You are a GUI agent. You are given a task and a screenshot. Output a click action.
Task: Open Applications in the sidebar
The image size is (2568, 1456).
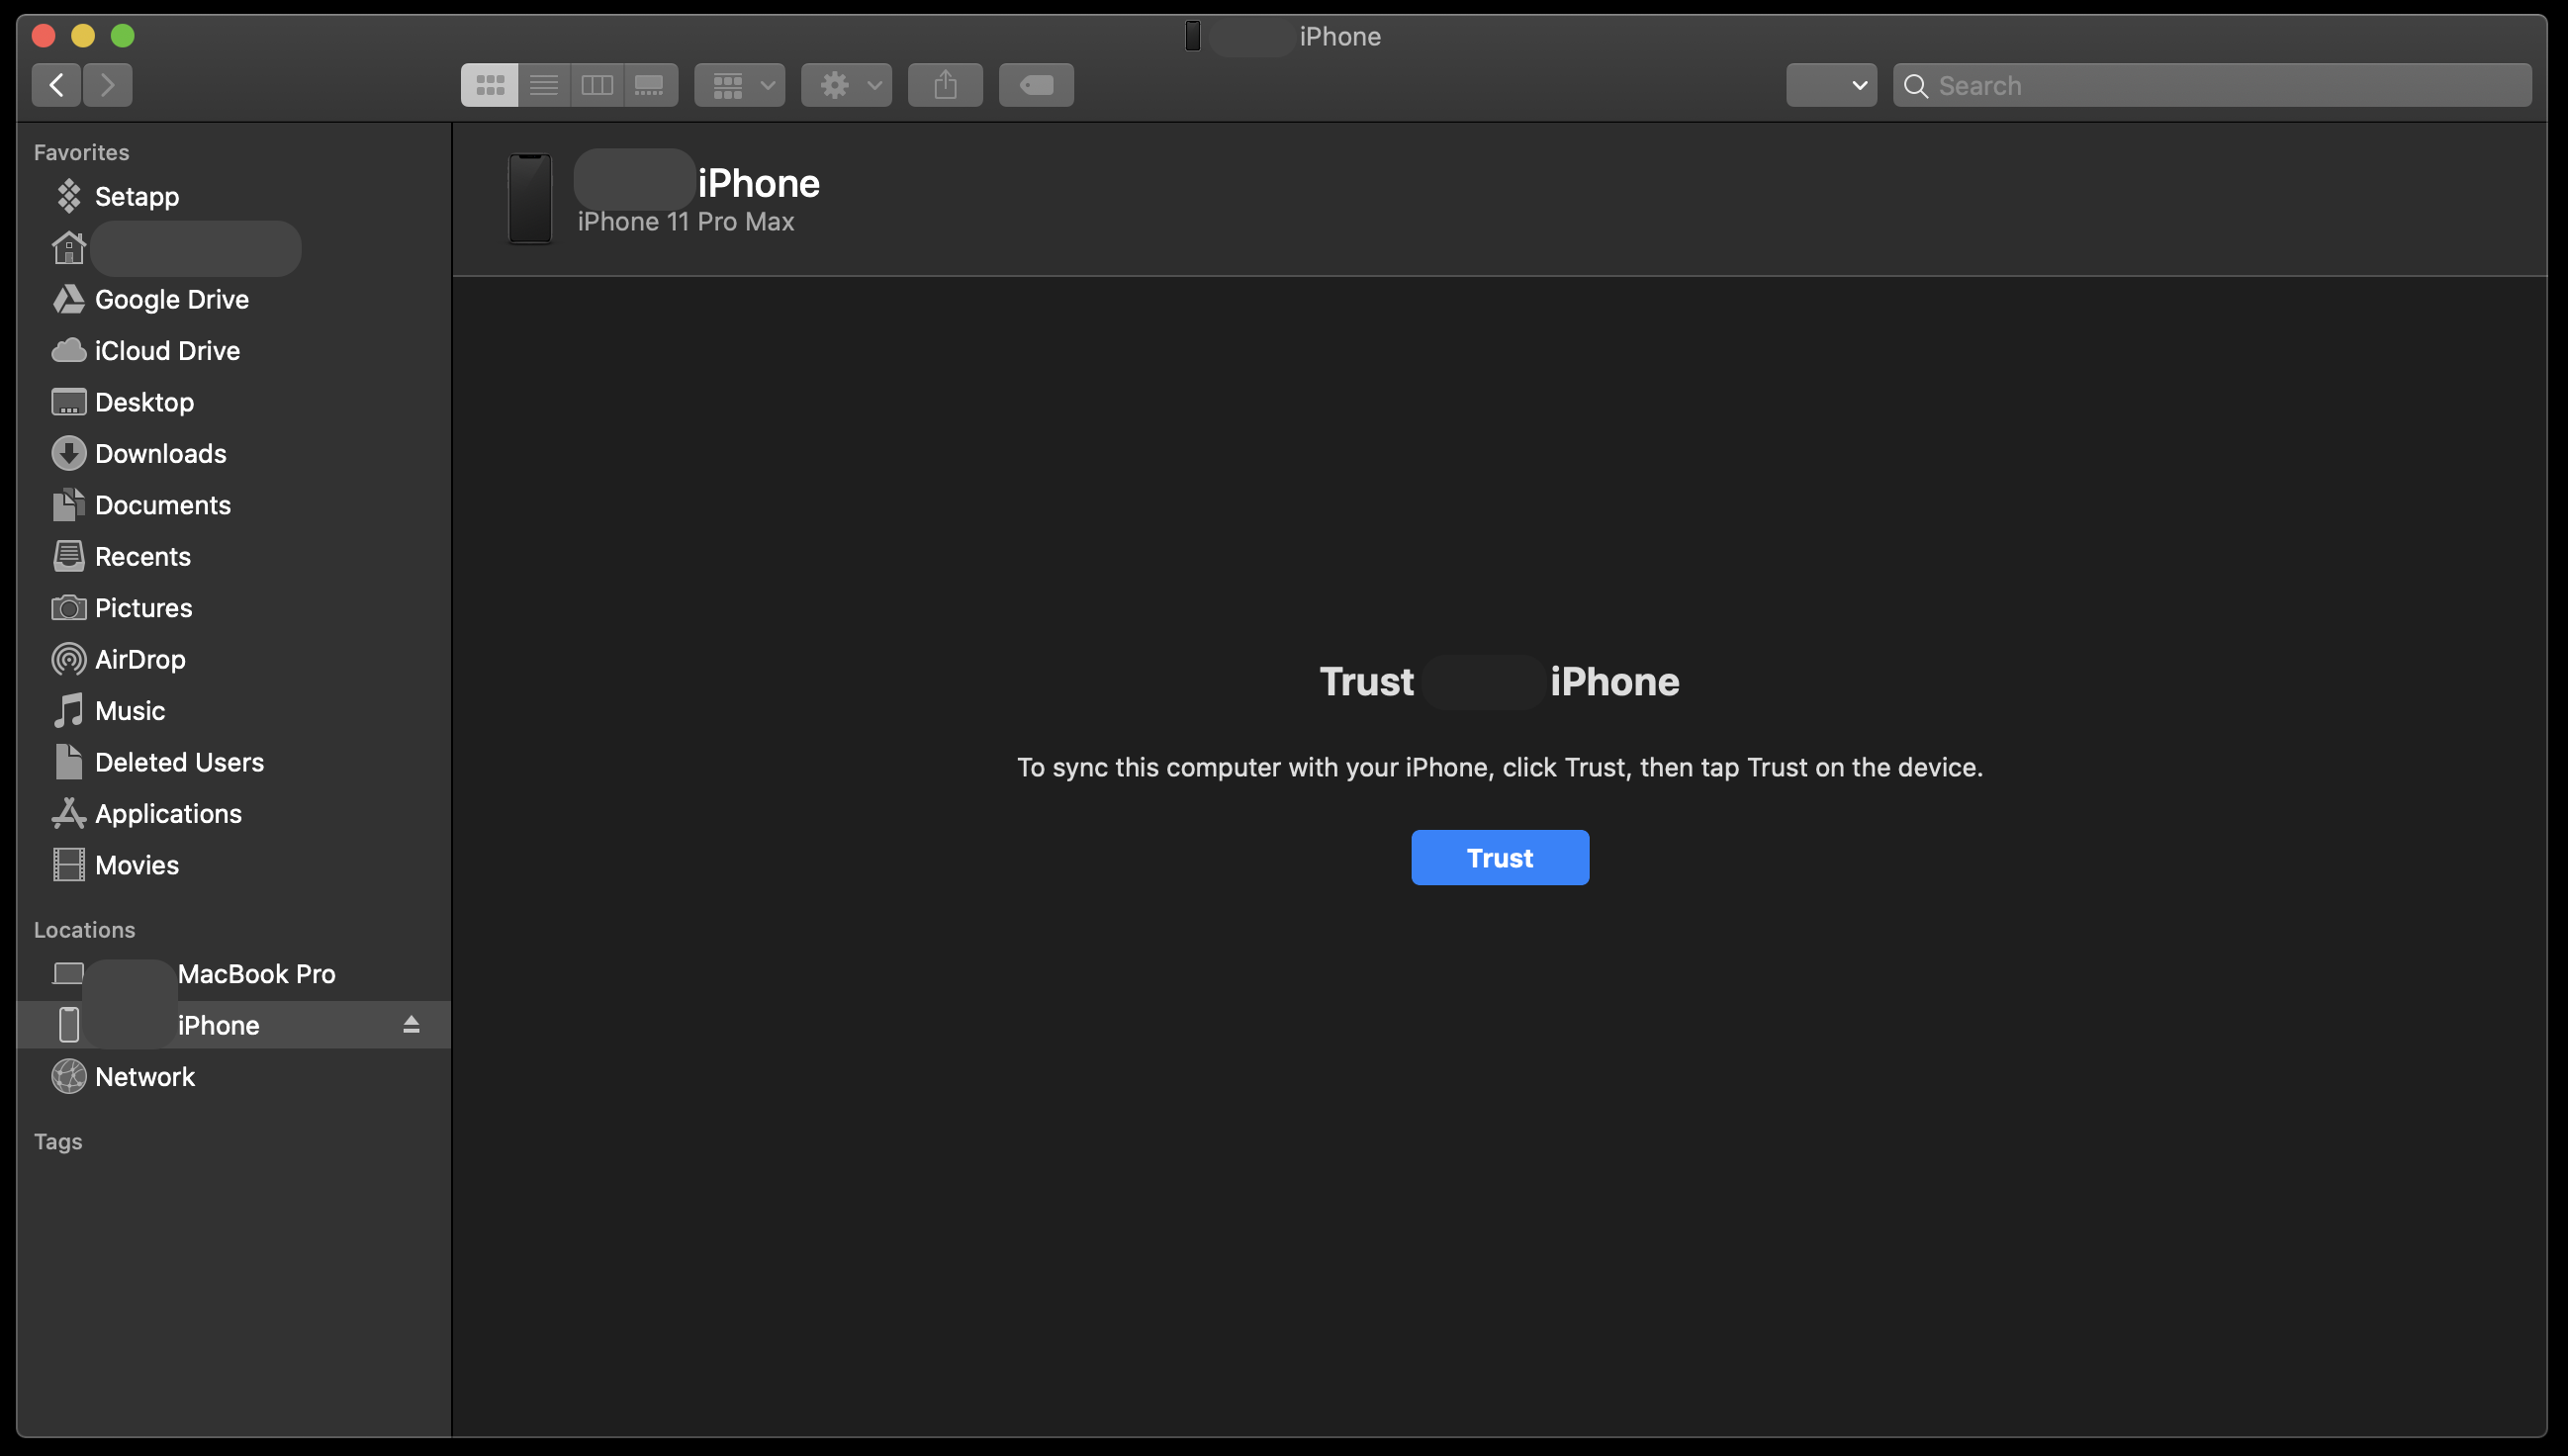coord(233,814)
